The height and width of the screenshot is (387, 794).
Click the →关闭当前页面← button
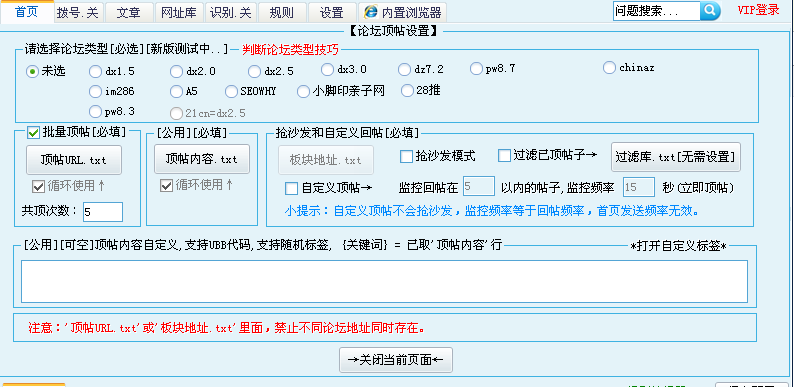(x=395, y=360)
